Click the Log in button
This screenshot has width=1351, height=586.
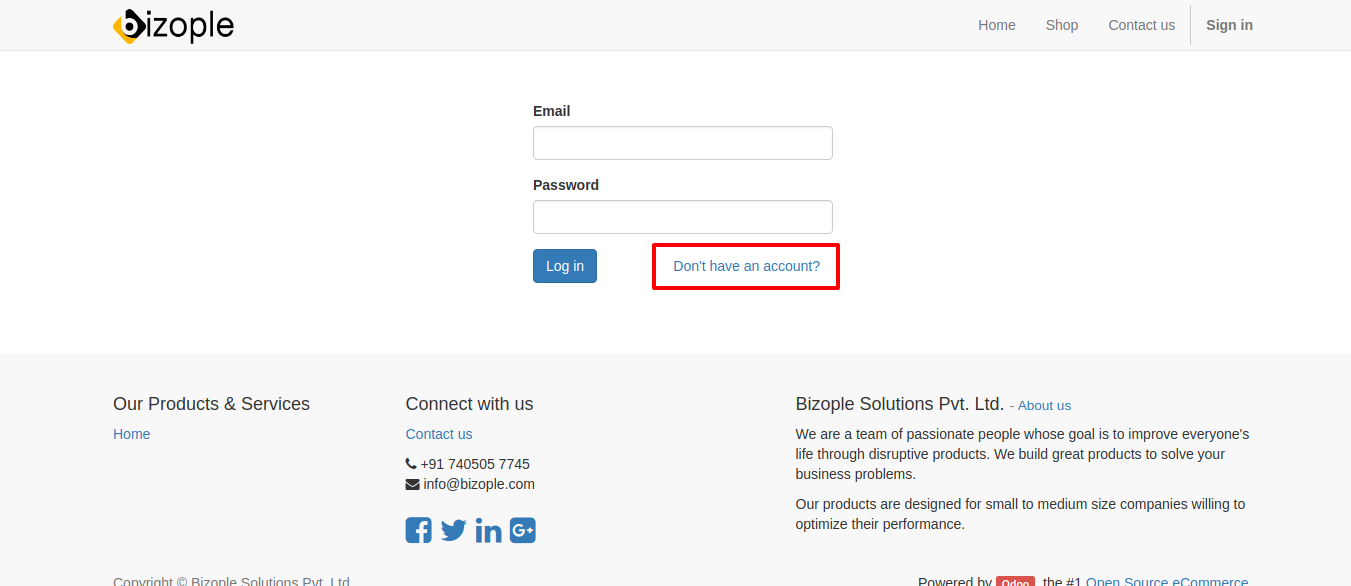click(565, 266)
